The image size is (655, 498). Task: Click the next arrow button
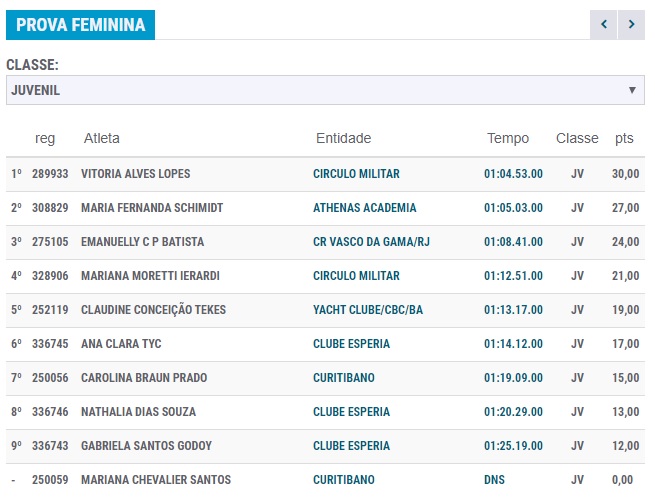(x=632, y=24)
